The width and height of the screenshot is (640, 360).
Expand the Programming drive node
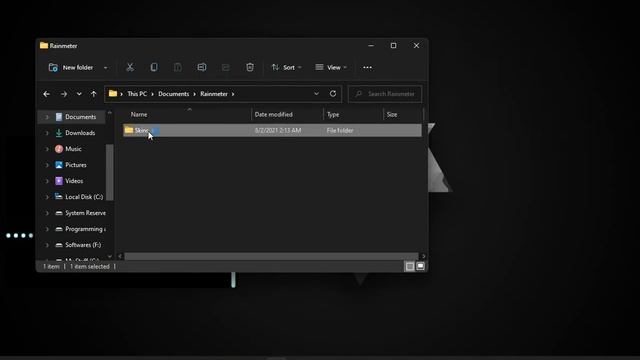click(x=47, y=229)
